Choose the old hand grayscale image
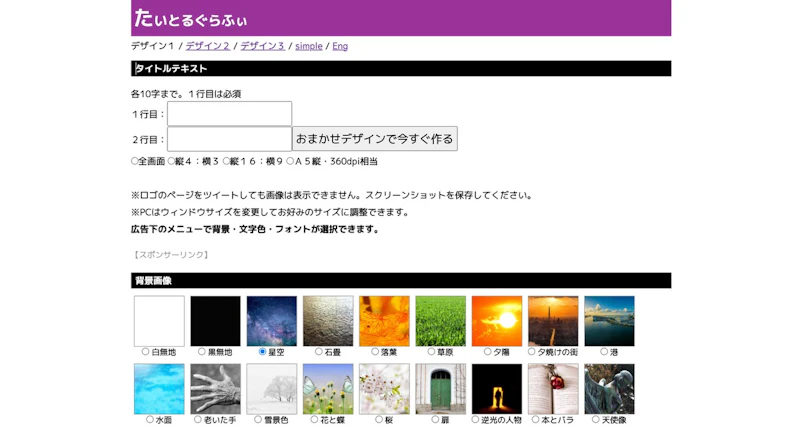This screenshot has height=432, width=800. point(215,389)
